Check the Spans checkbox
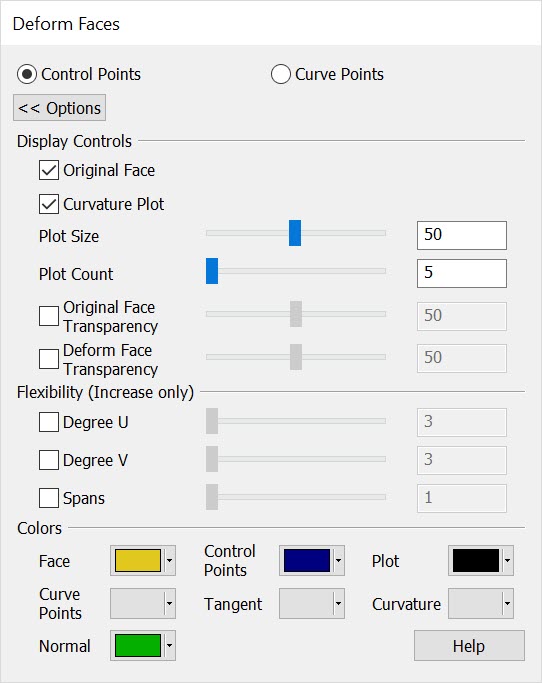 pyautogui.click(x=49, y=498)
